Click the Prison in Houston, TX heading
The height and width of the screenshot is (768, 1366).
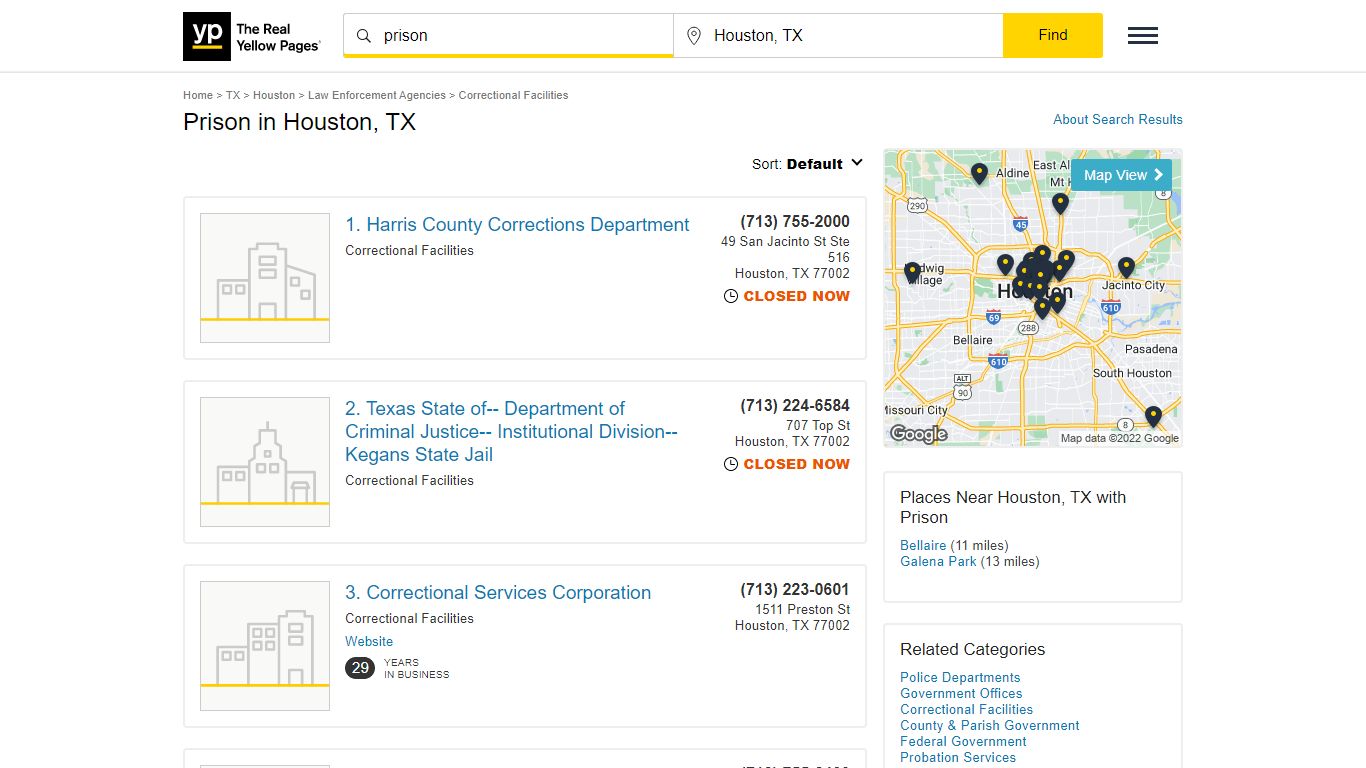click(x=299, y=122)
